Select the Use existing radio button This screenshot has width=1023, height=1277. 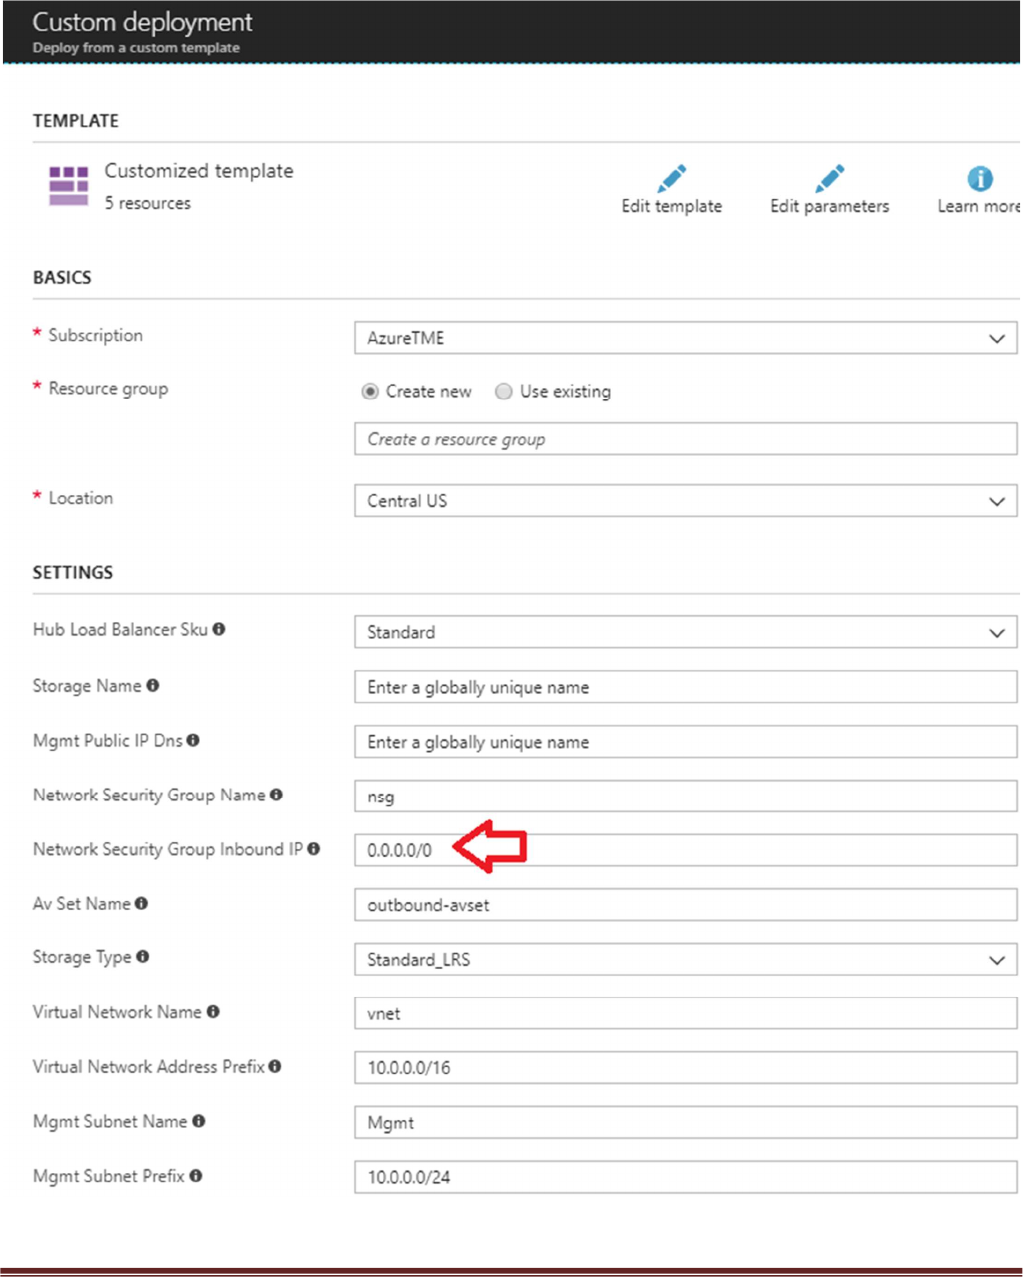(x=504, y=392)
